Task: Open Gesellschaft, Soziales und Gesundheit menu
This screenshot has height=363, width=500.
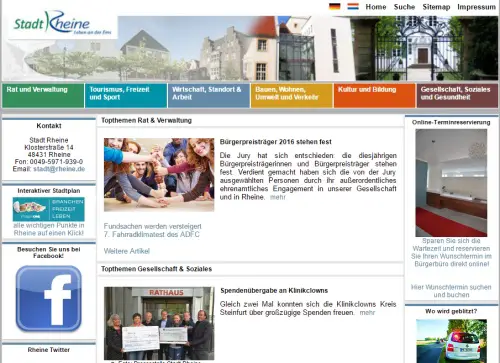Action: pyautogui.click(x=457, y=96)
